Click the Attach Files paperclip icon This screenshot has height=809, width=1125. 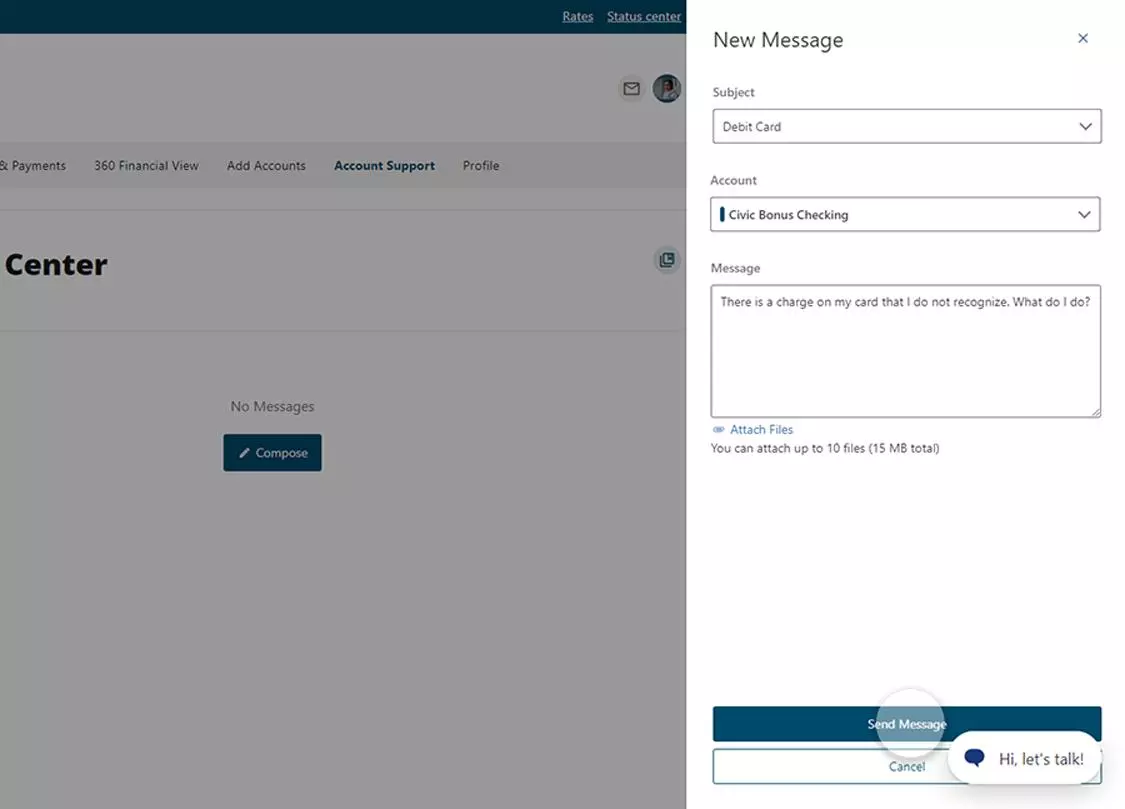717,429
